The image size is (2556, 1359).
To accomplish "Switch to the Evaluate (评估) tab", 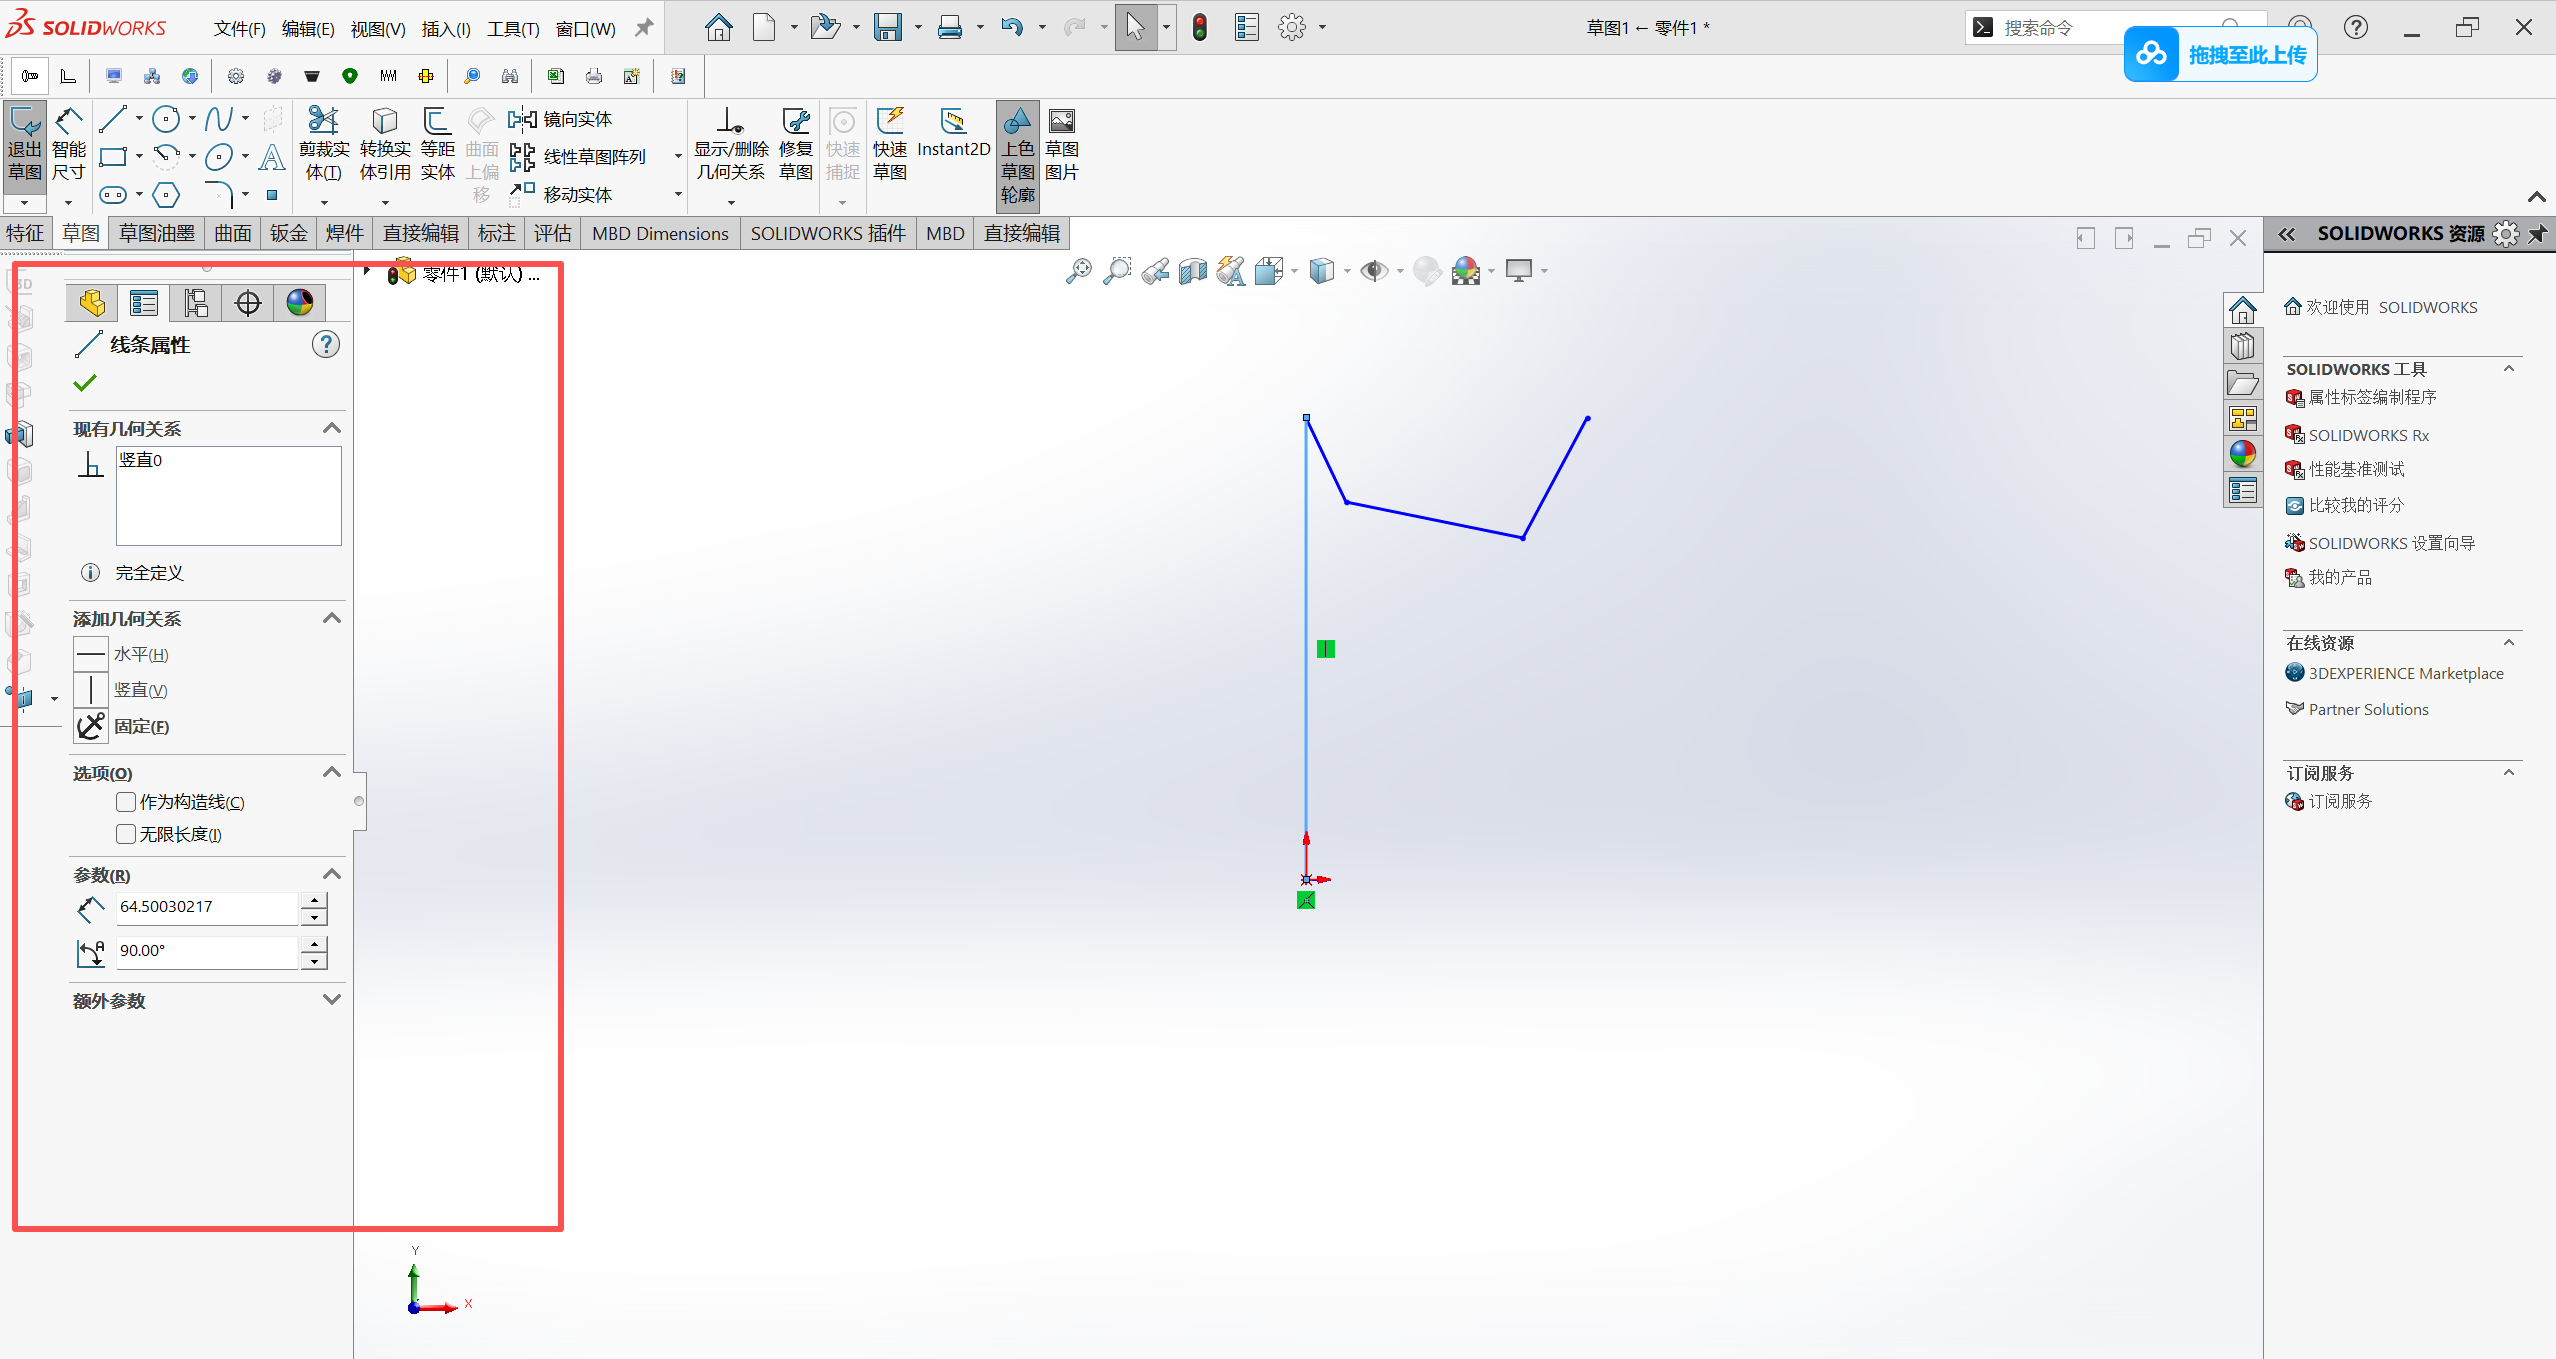I will [x=552, y=233].
